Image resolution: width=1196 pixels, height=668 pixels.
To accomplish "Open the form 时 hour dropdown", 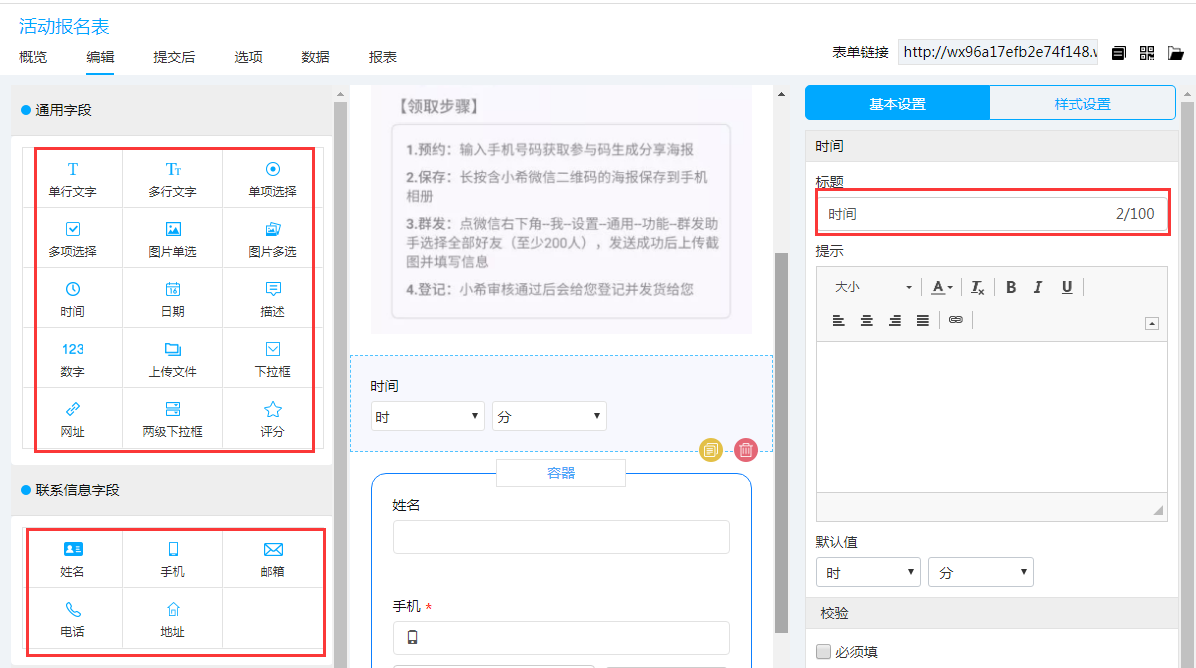I will (x=427, y=416).
